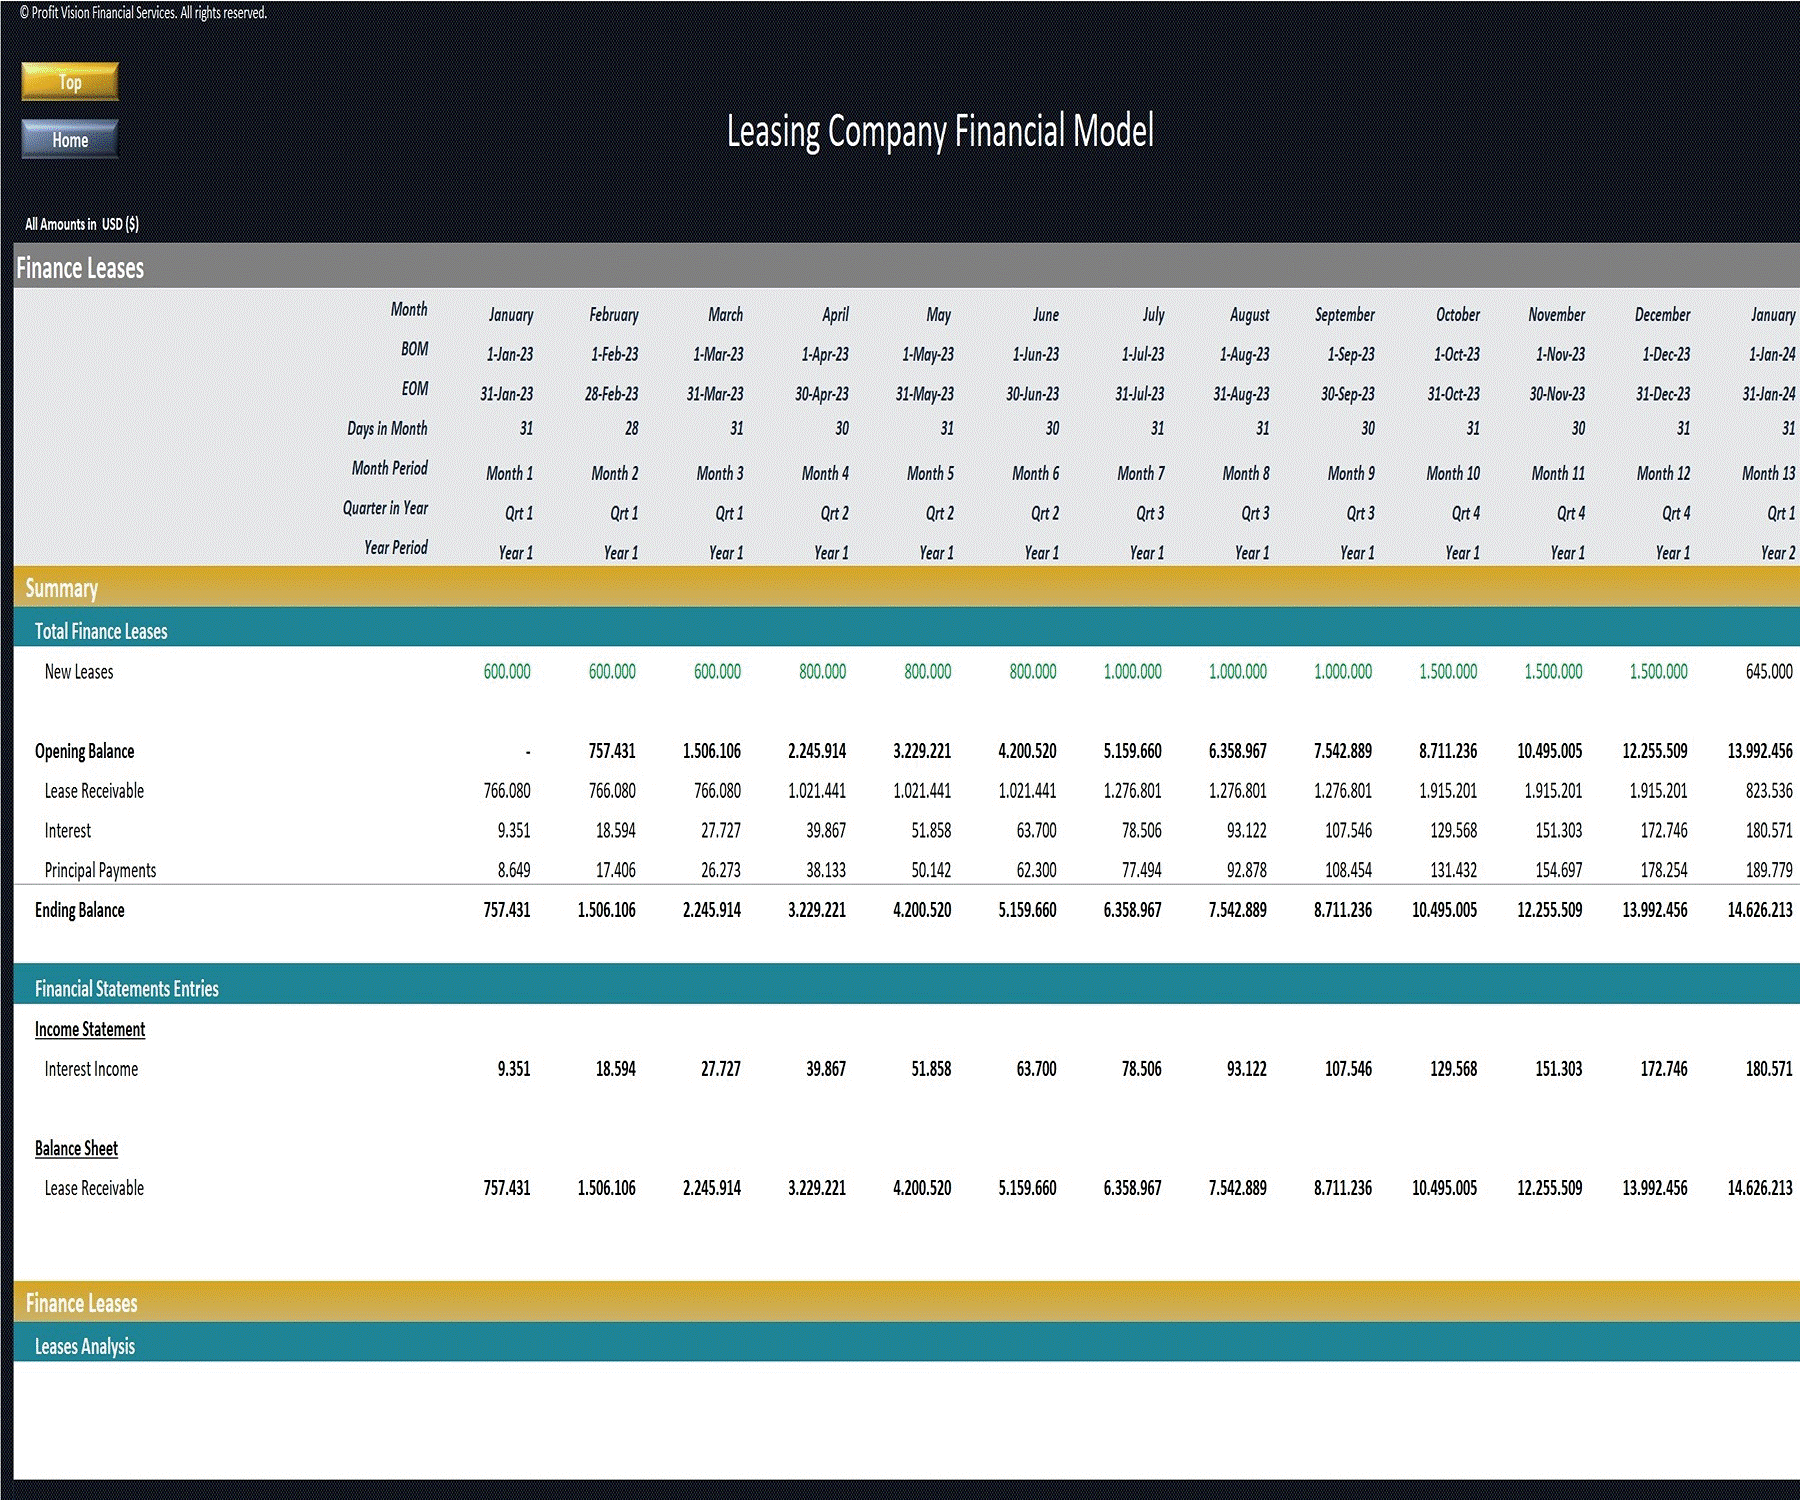Screen dimensions: 1800x1500
Task: Click the blue Home button
Action: point(70,140)
